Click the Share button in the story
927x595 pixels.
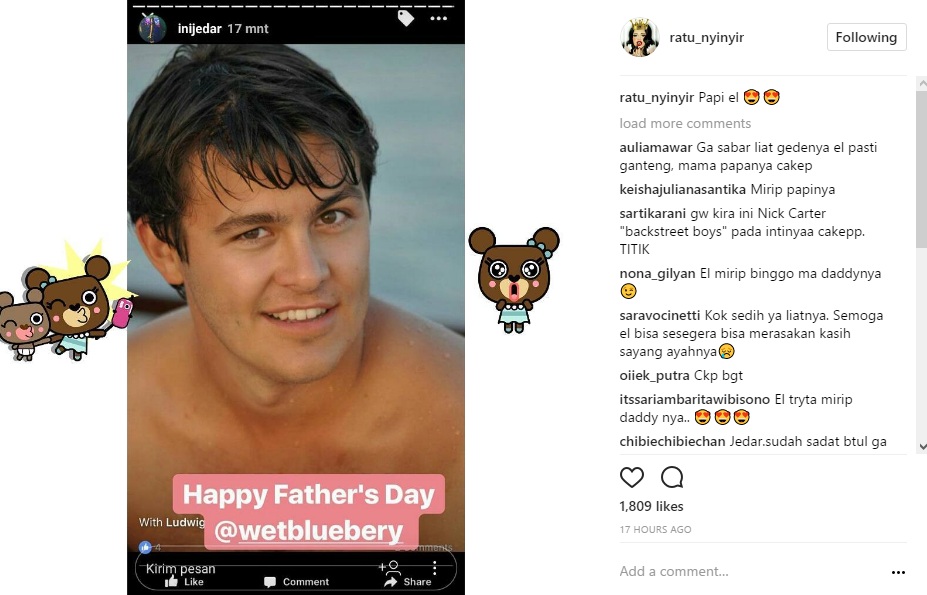pyautogui.click(x=408, y=581)
